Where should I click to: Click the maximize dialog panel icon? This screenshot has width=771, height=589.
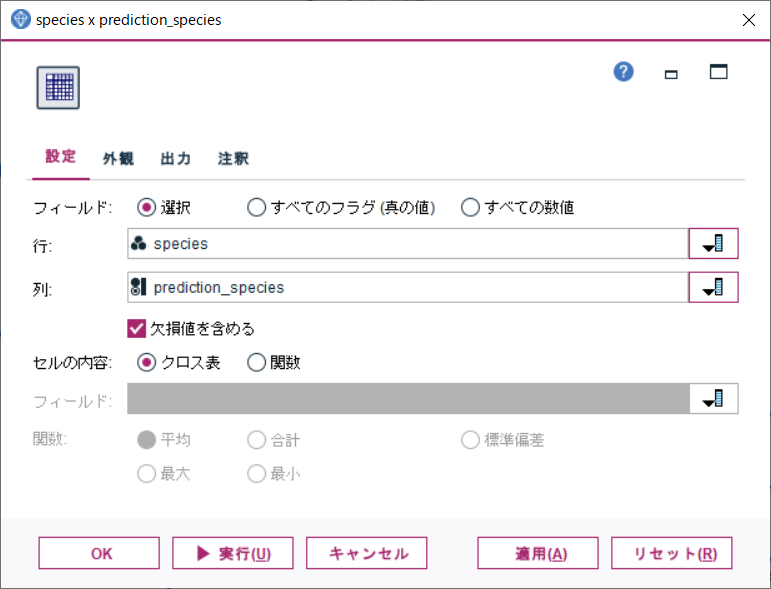click(x=718, y=72)
